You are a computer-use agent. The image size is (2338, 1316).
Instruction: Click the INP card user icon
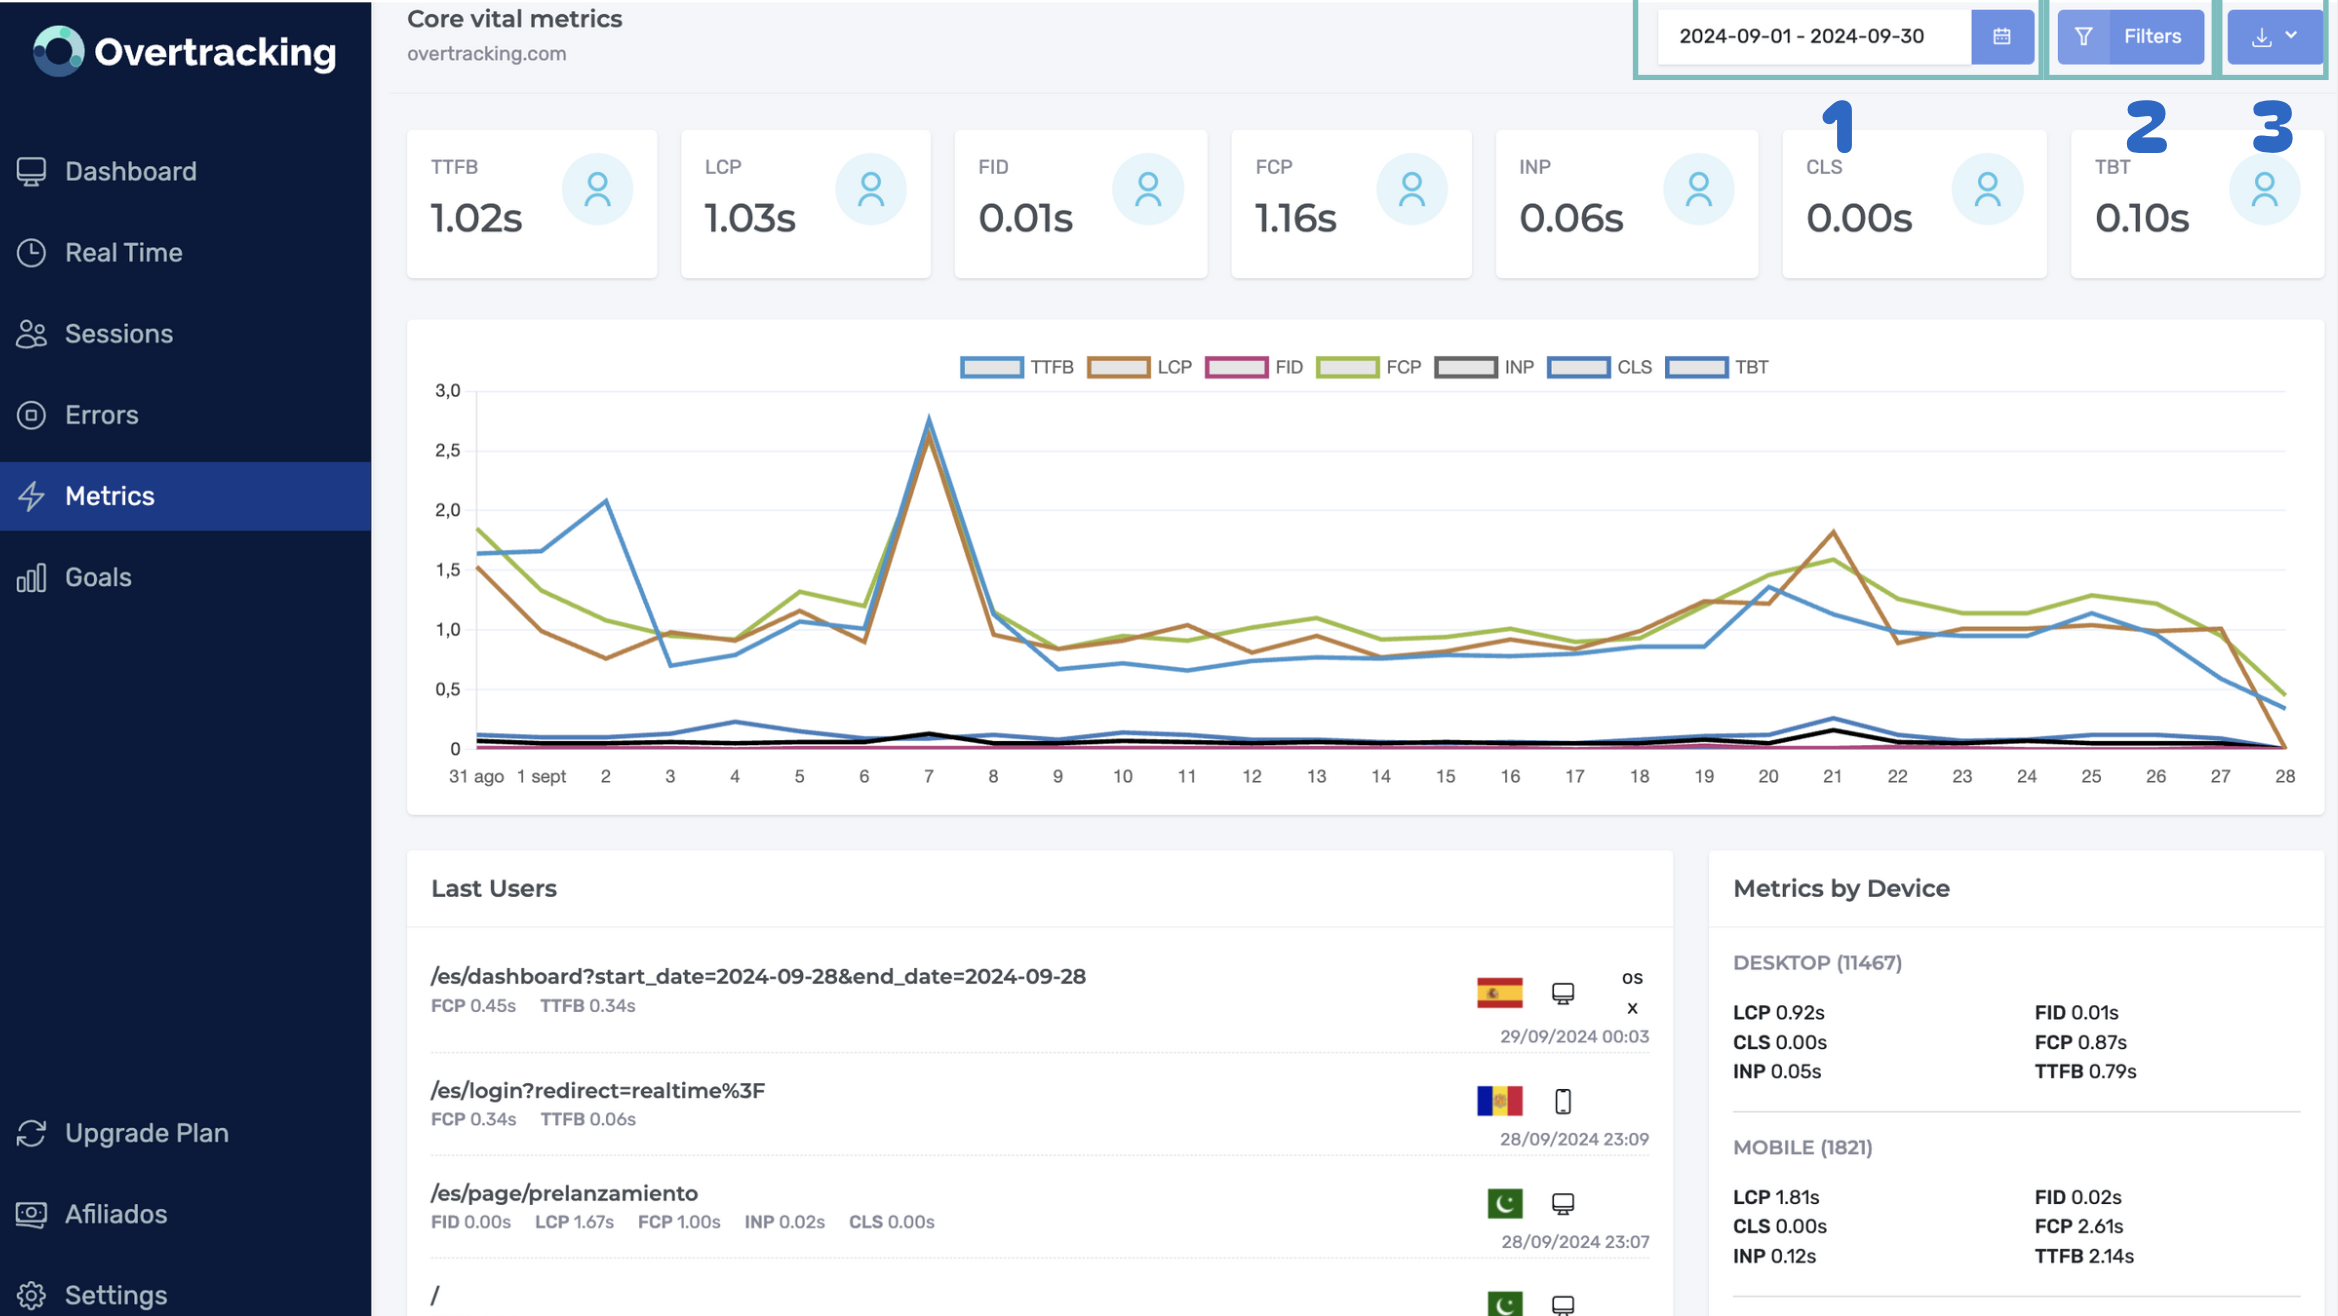tap(1699, 189)
